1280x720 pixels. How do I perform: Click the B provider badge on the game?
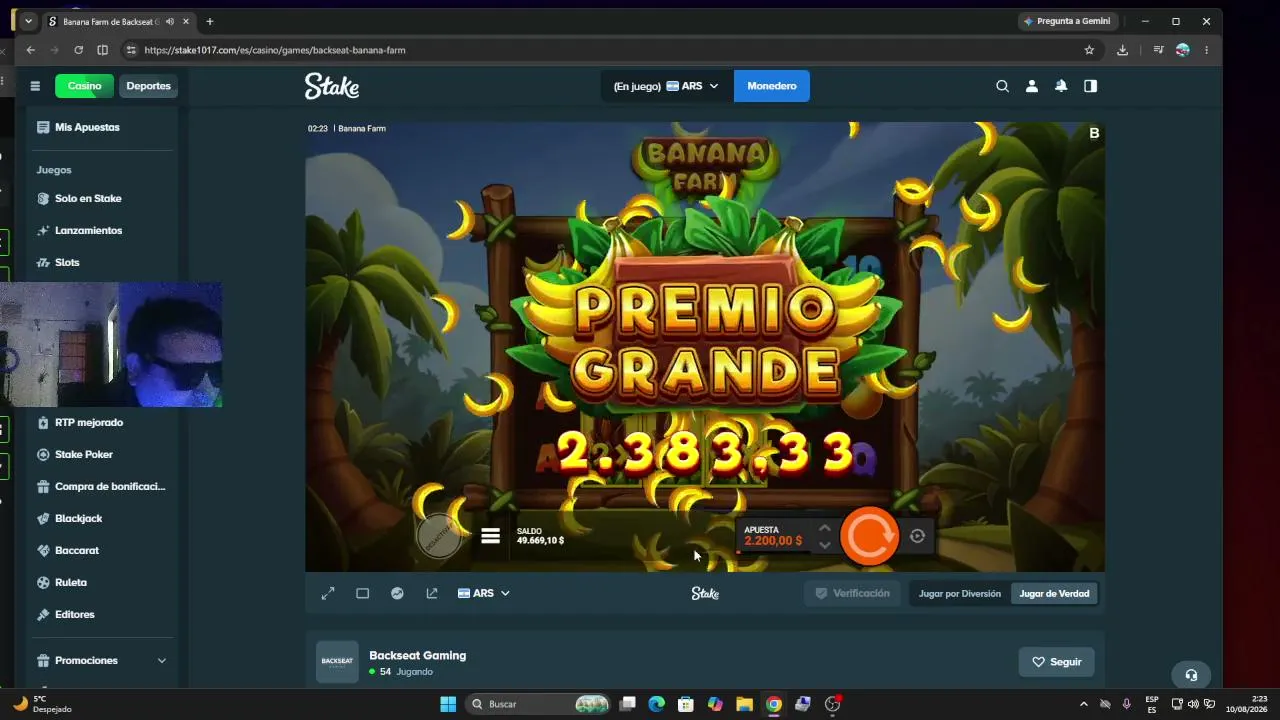click(x=1094, y=133)
